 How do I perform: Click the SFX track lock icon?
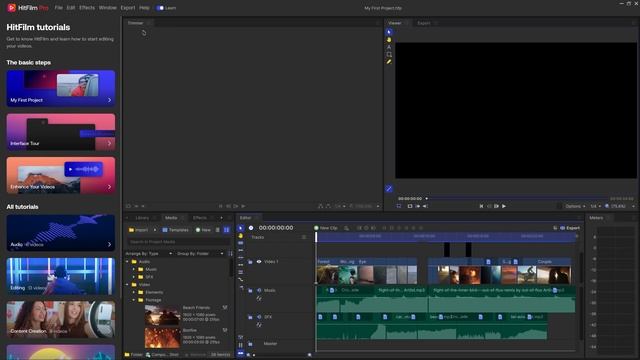250,317
